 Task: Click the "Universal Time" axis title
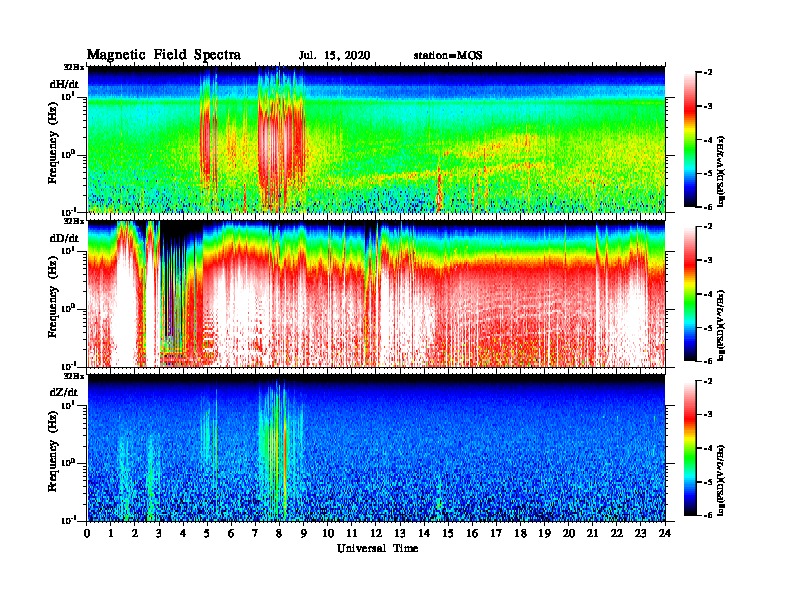[x=377, y=548]
